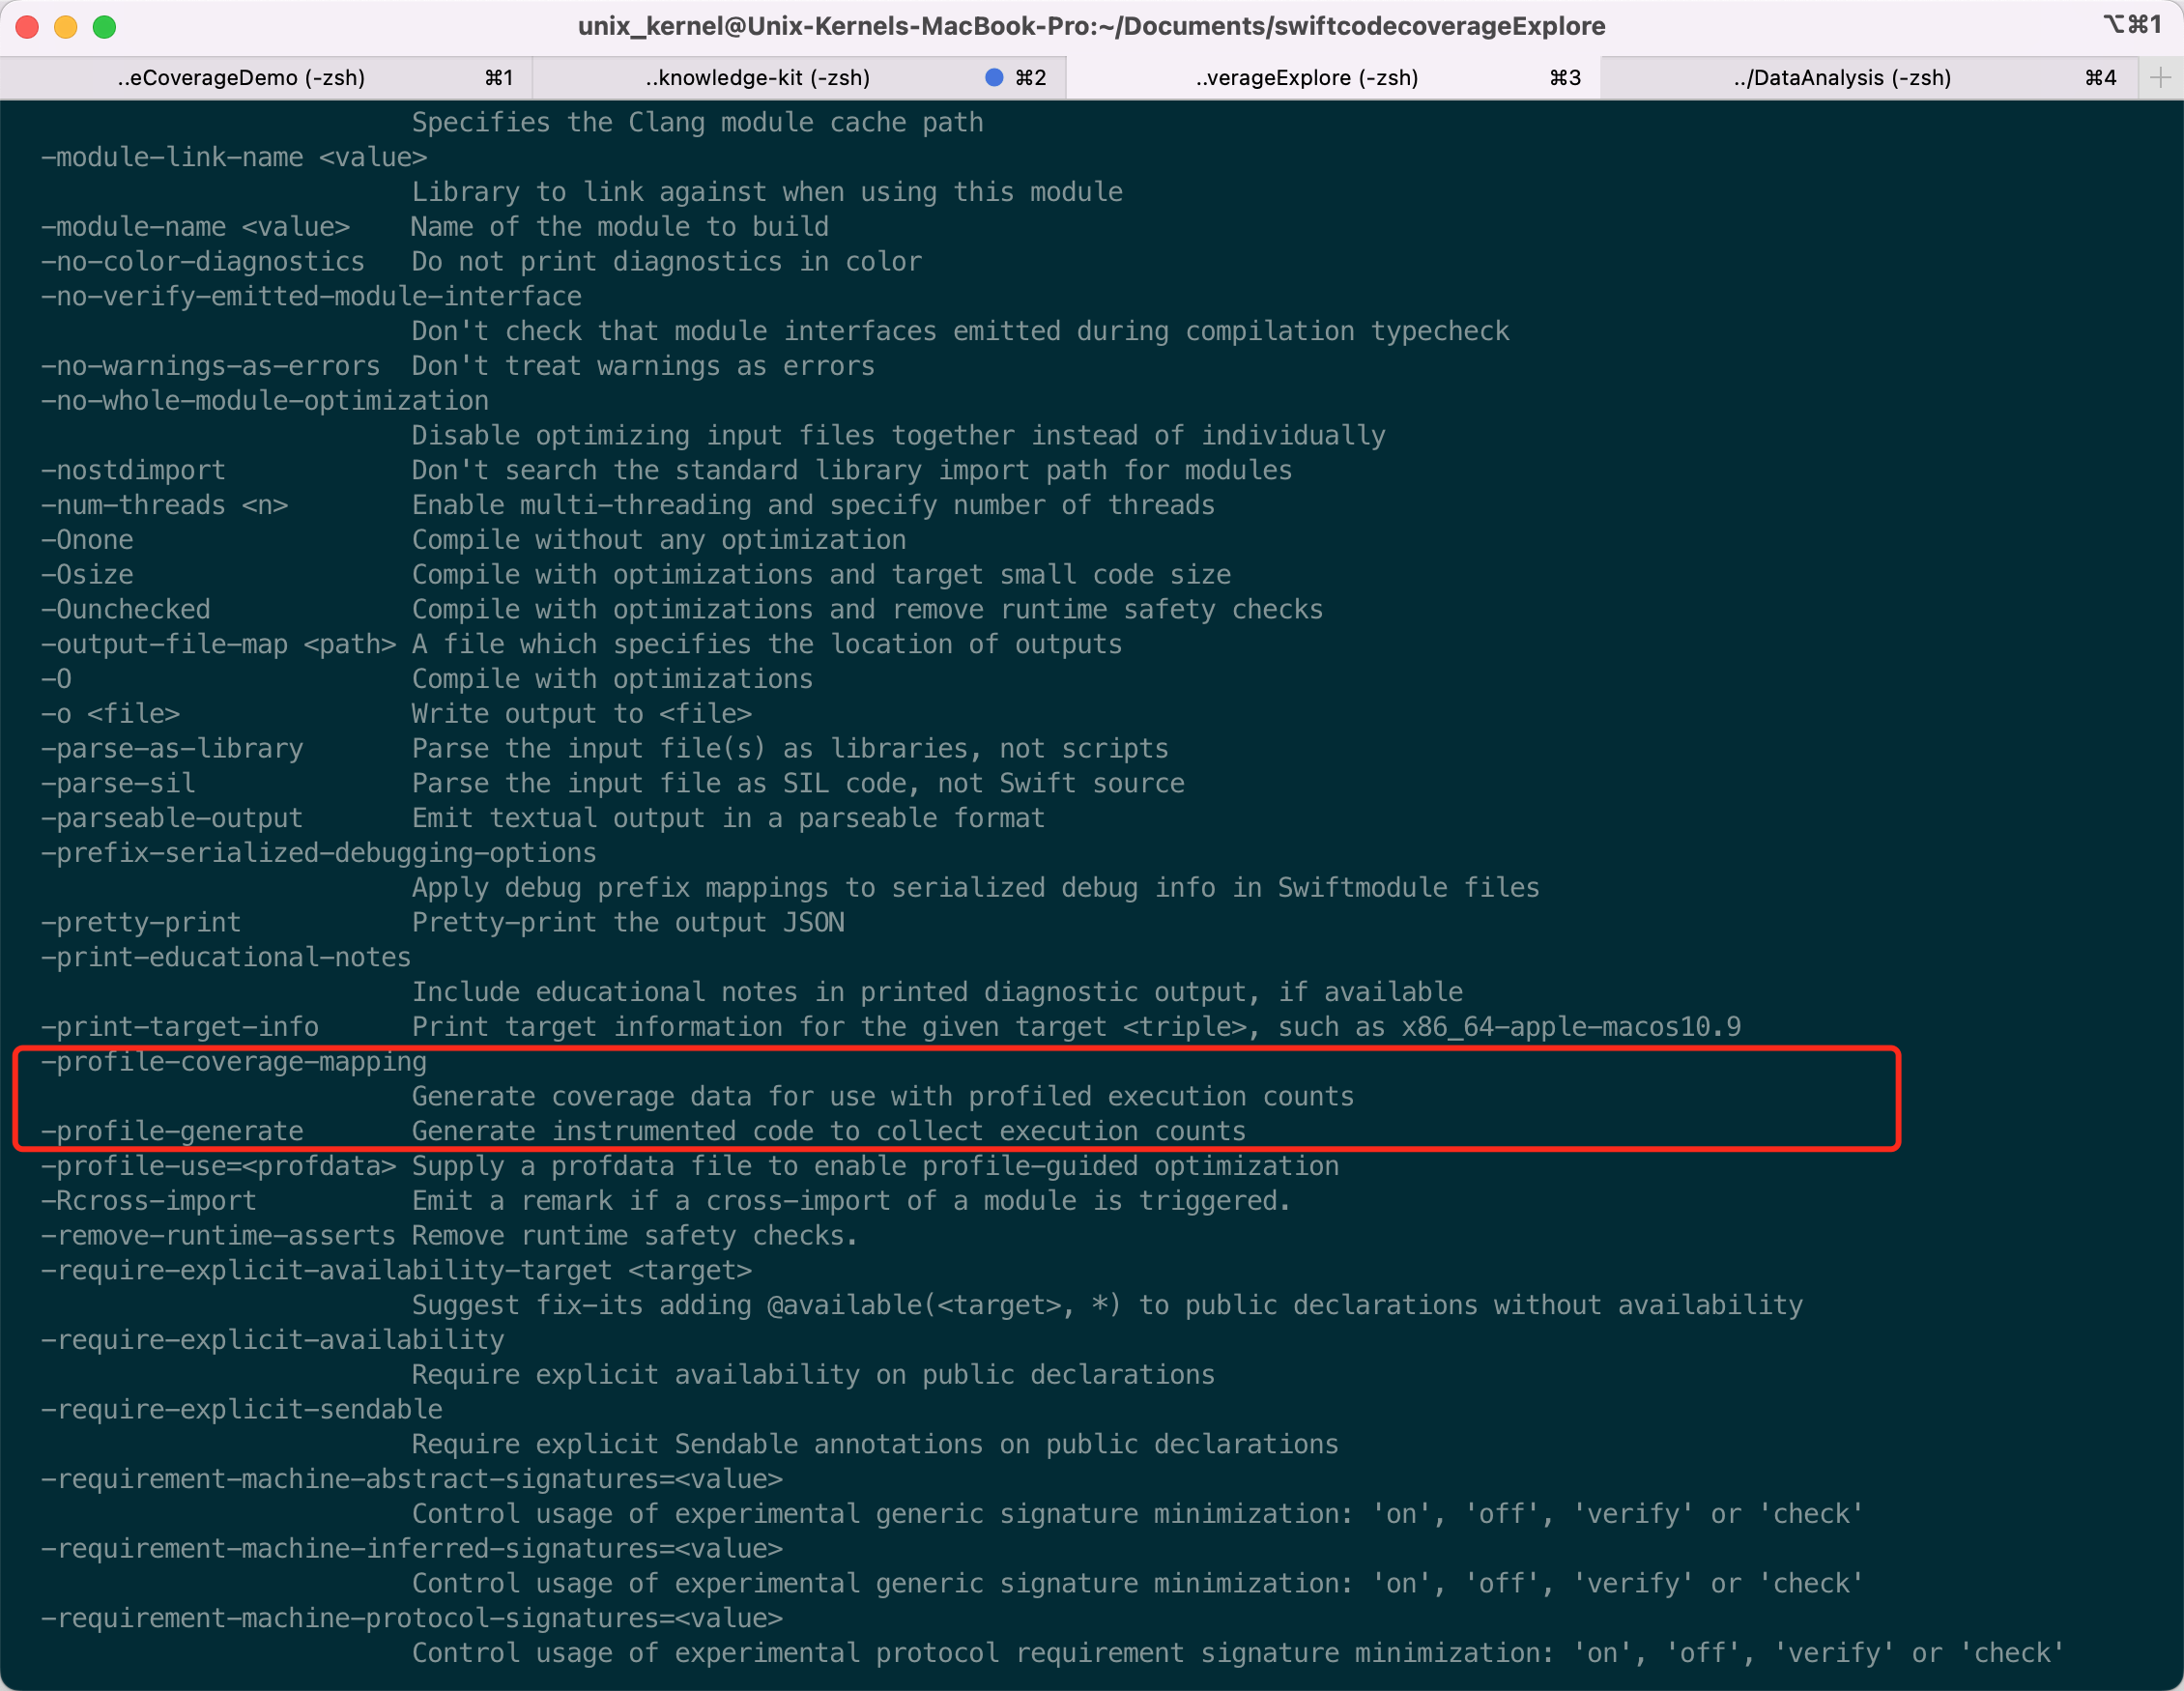Screen dimensions: 2184x1691
Task: Open a new terminal tab with plus icon
Action: [2160, 78]
